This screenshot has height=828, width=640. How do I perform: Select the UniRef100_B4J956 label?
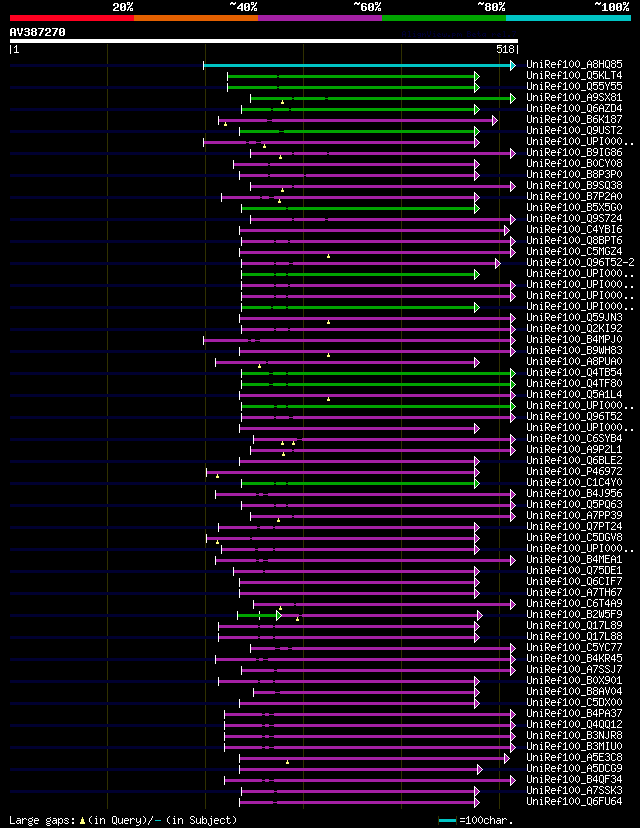(575, 493)
